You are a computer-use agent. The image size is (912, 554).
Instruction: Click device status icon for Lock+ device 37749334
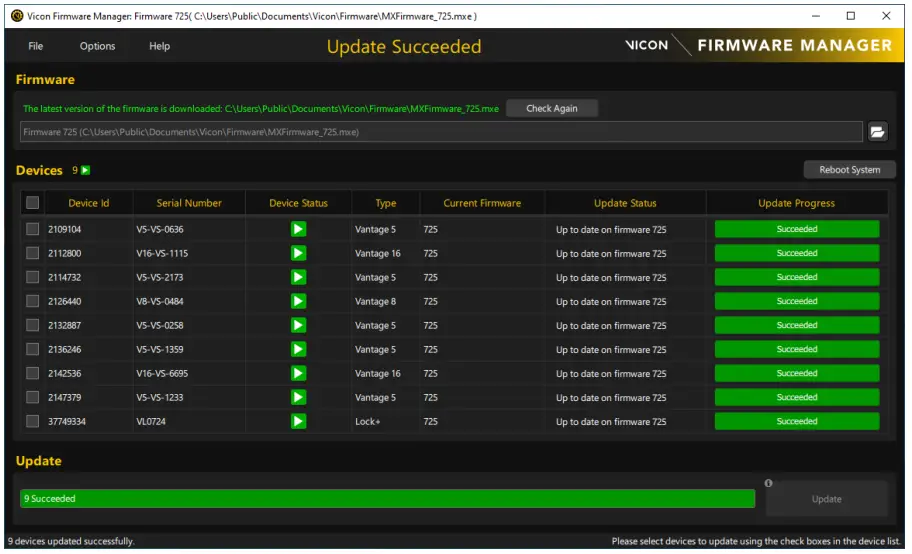[298, 421]
